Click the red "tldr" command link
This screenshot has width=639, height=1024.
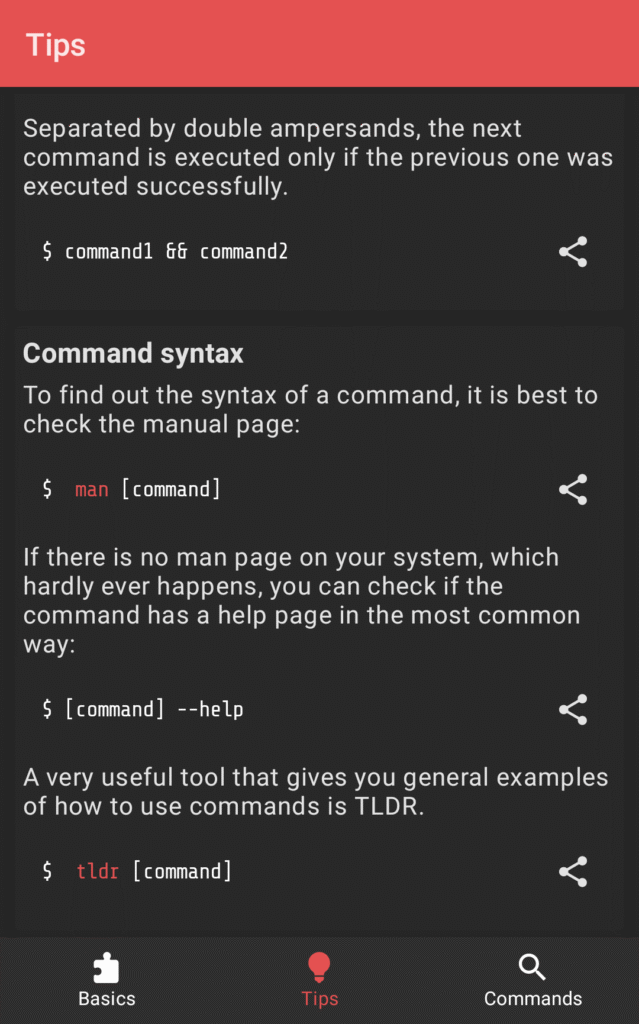tap(97, 872)
